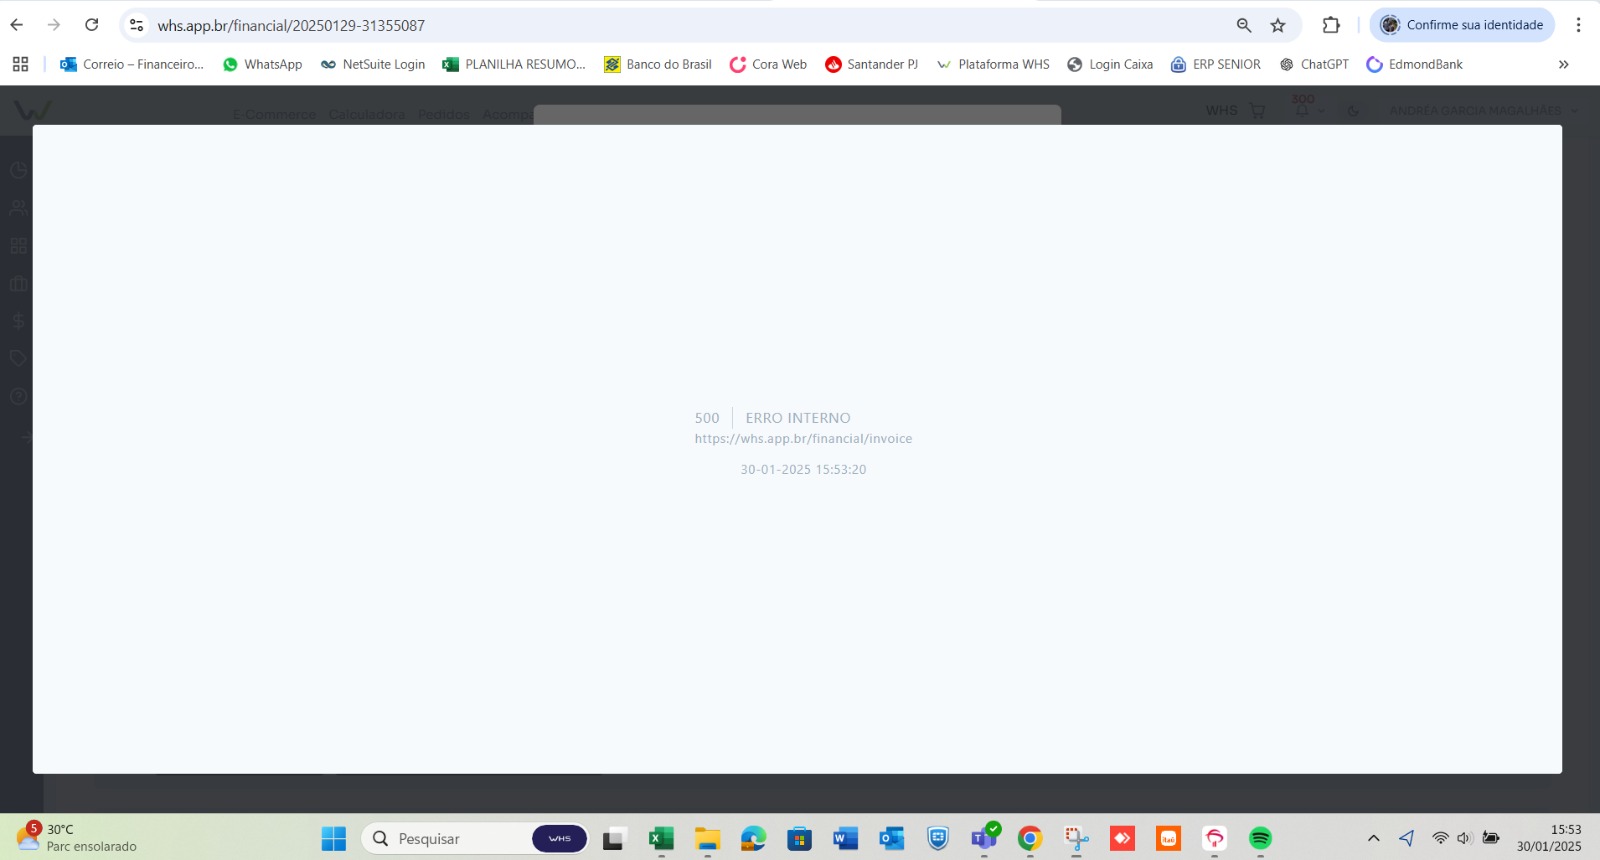Click the Confirme sua identidade button
Image resolution: width=1600 pixels, height=860 pixels.
point(1462,25)
